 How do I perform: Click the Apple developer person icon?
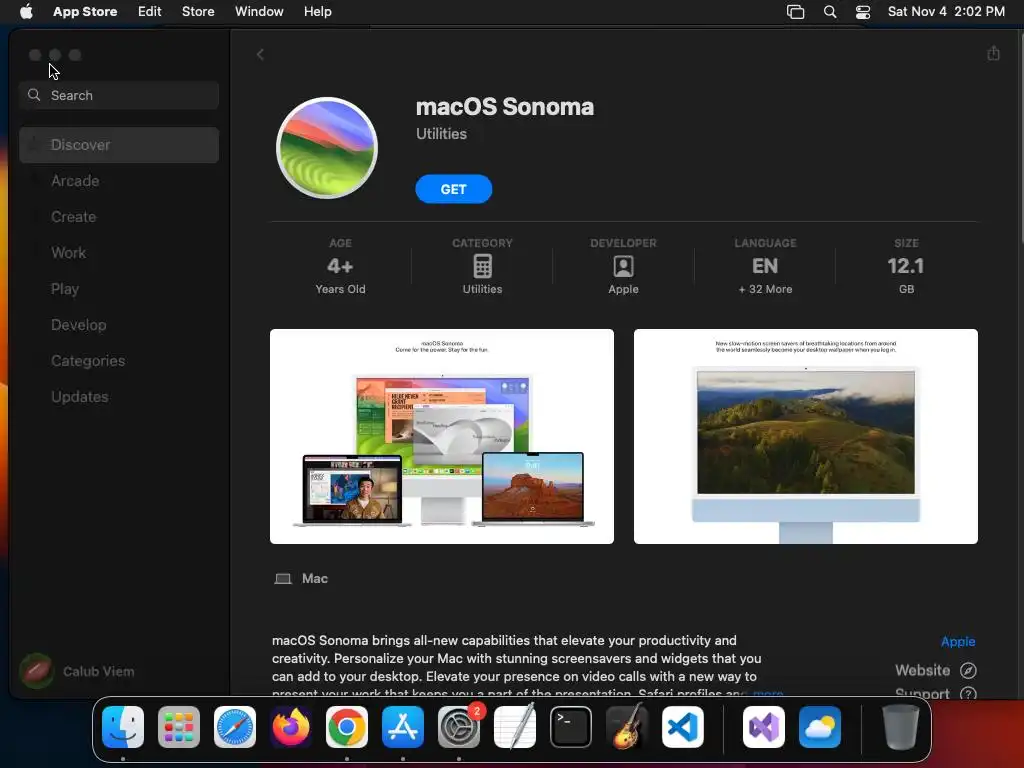pos(623,266)
